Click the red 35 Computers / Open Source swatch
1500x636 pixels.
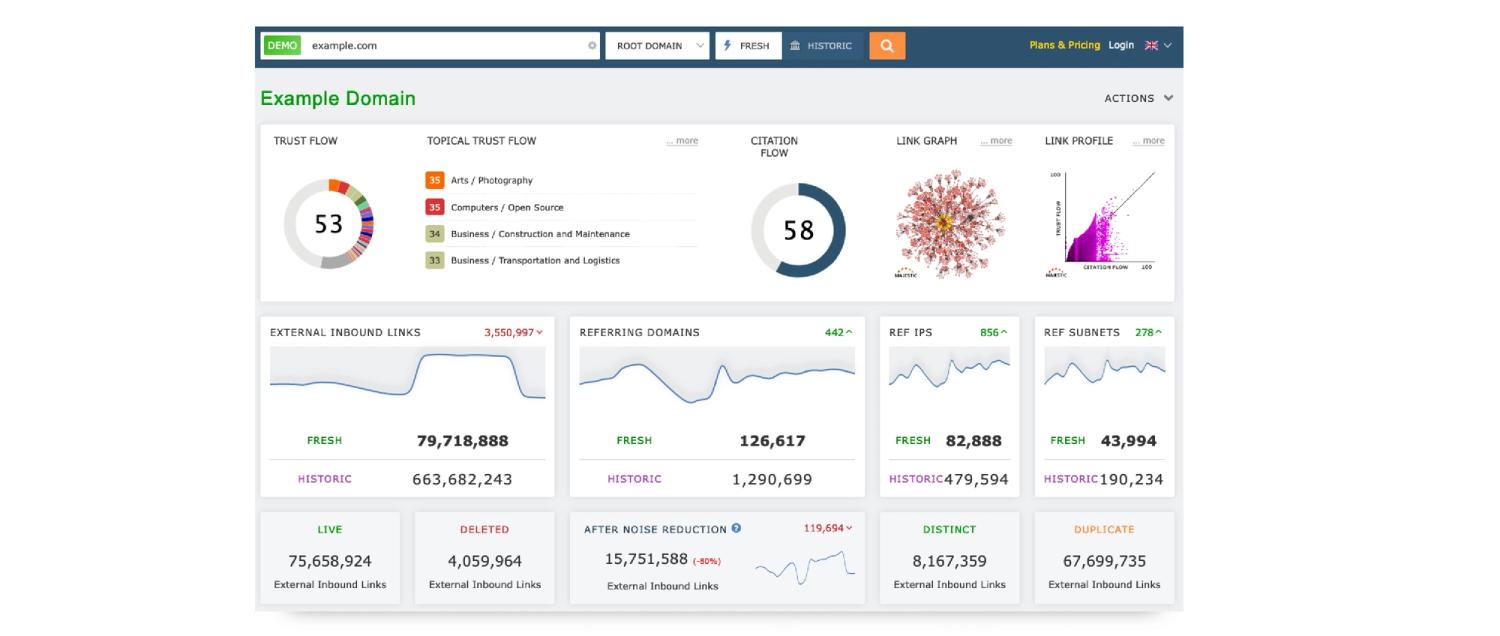[x=434, y=207]
